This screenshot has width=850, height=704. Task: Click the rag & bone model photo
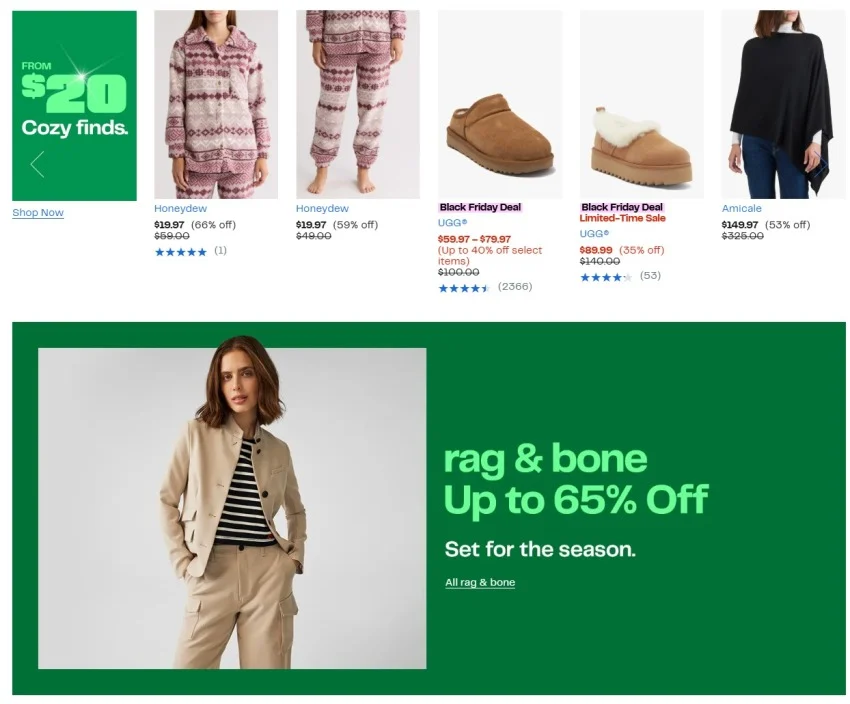pyautogui.click(x=232, y=508)
